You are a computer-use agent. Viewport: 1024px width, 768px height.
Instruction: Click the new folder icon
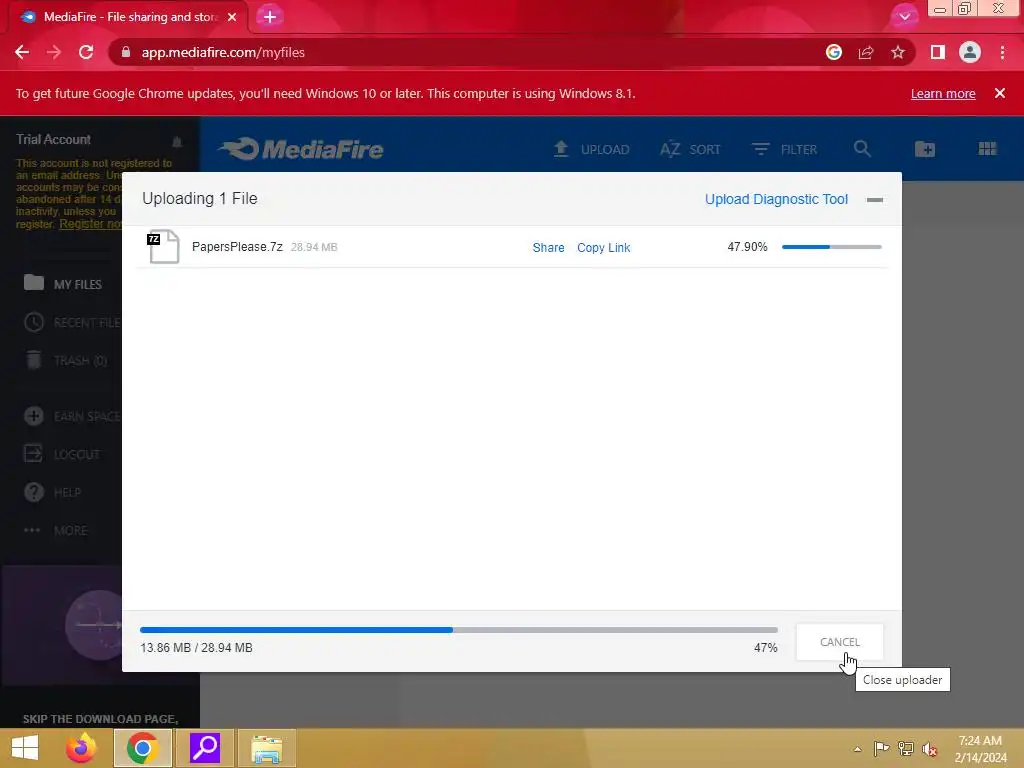(x=925, y=149)
